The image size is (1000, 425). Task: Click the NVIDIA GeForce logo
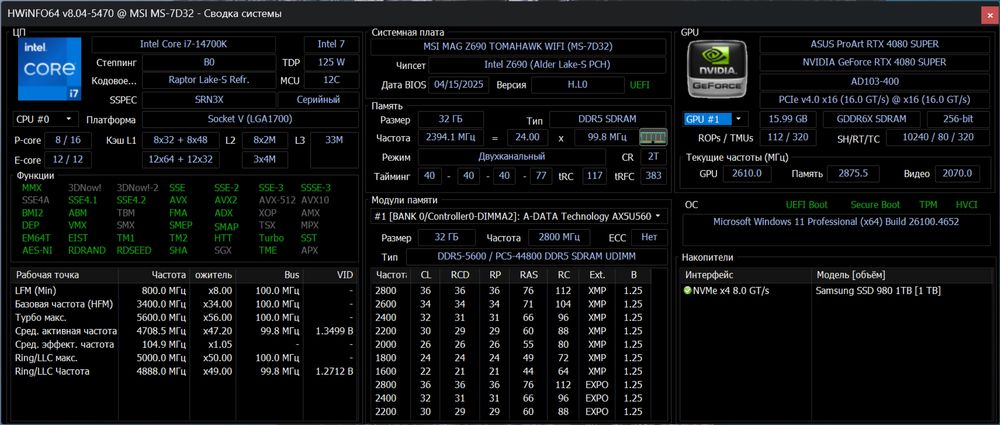pyautogui.click(x=719, y=69)
